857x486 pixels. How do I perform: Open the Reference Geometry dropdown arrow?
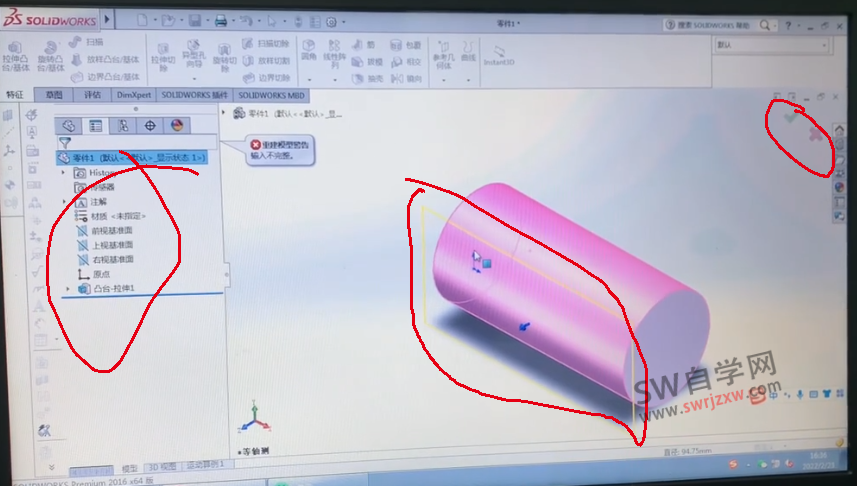click(x=443, y=80)
